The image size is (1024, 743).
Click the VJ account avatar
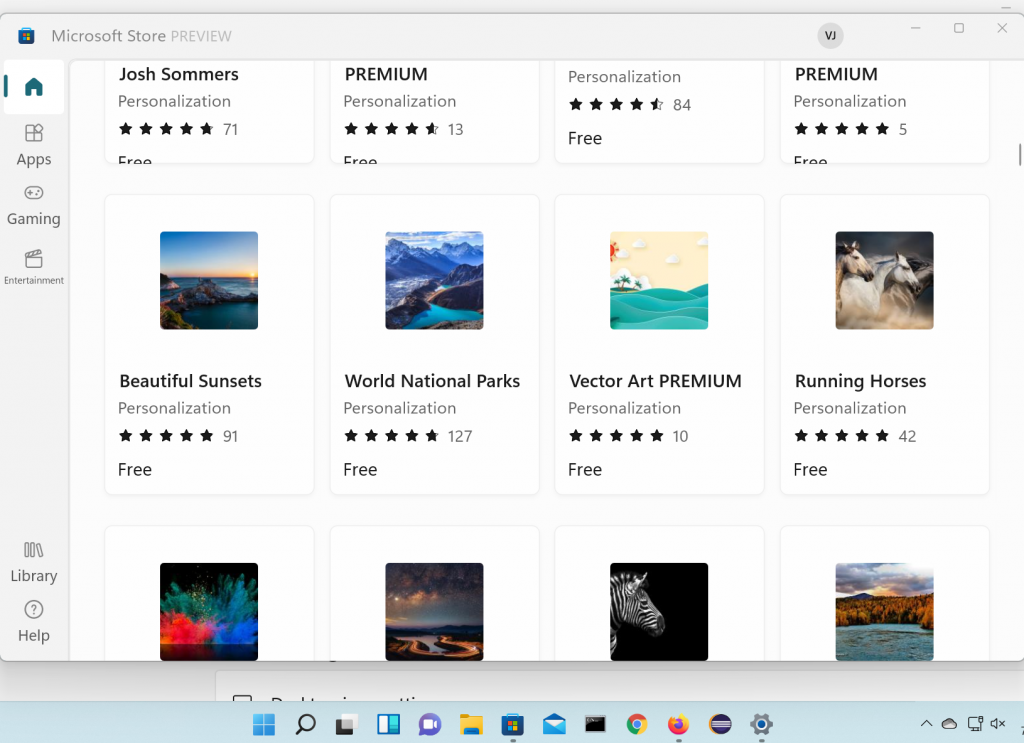click(x=830, y=35)
